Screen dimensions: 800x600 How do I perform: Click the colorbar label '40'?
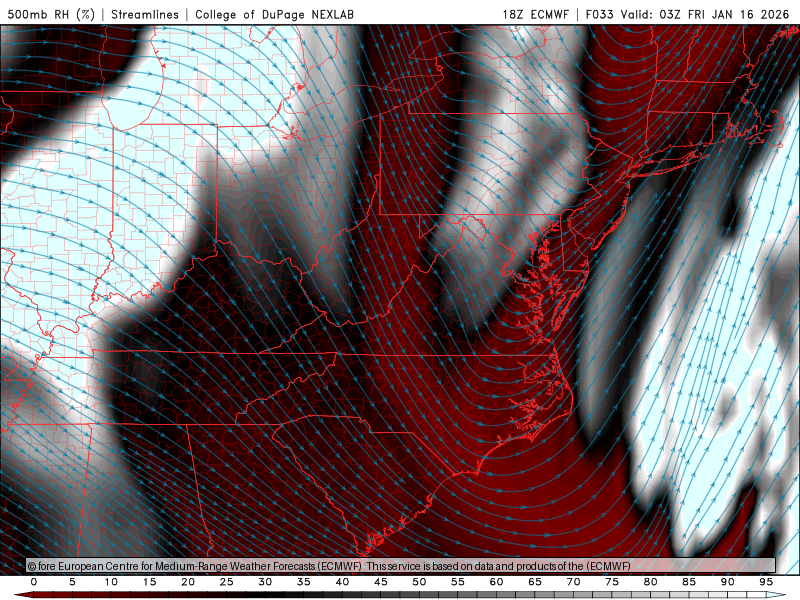pos(342,582)
